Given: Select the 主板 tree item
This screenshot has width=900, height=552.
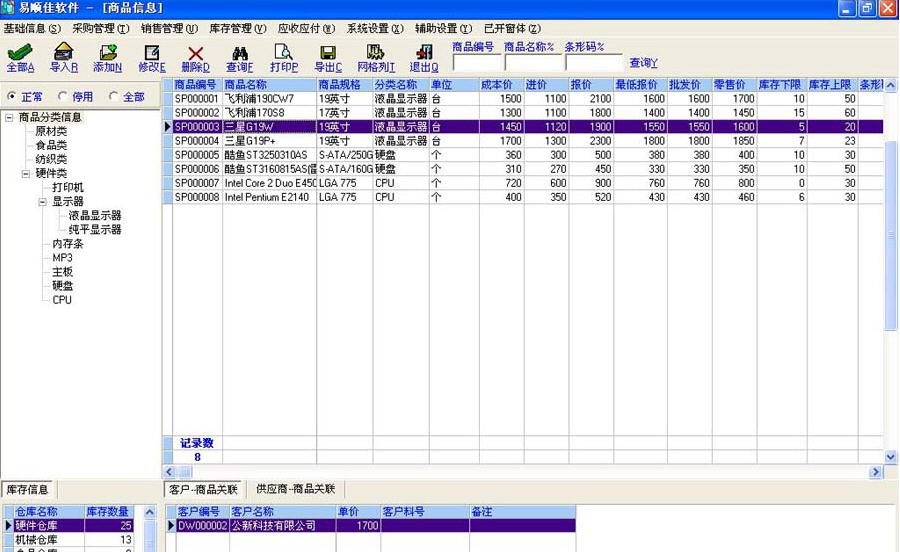Looking at the screenshot, I should pyautogui.click(x=62, y=271).
